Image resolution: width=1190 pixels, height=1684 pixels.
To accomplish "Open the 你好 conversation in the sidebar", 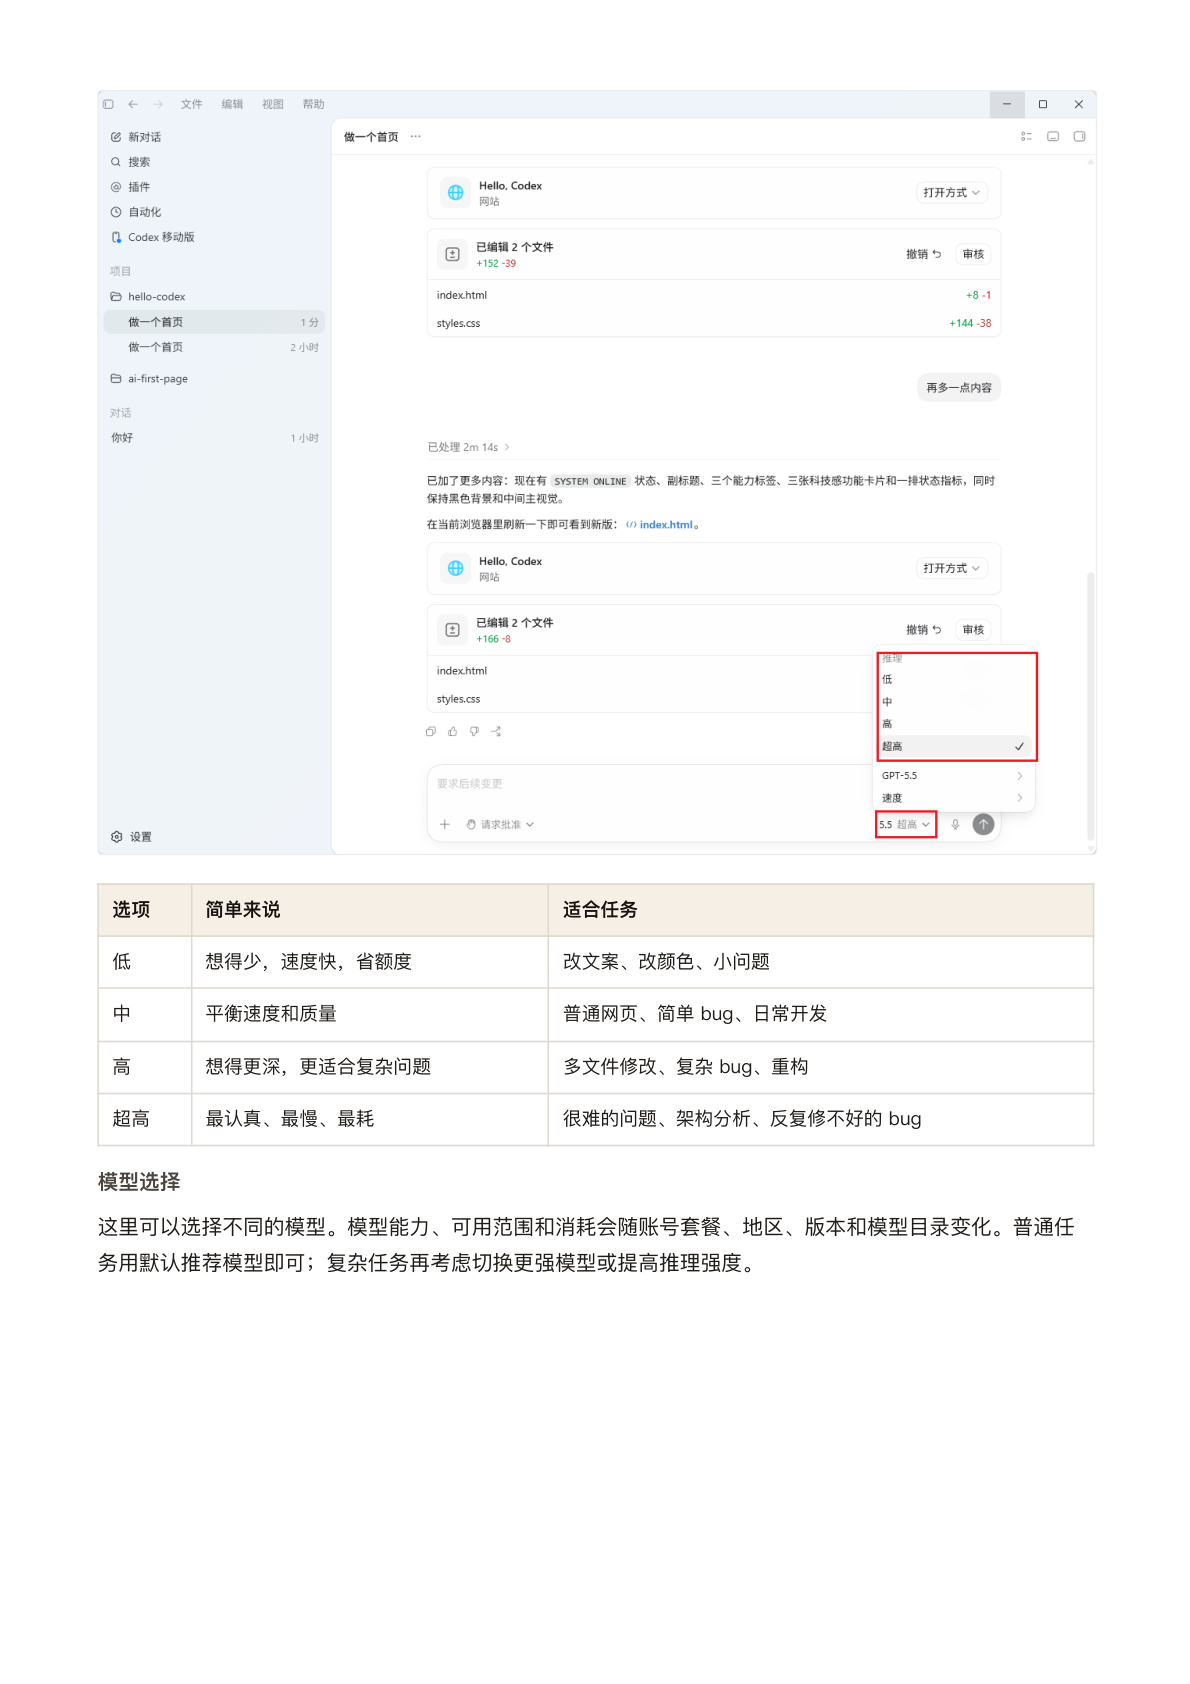I will coord(215,438).
